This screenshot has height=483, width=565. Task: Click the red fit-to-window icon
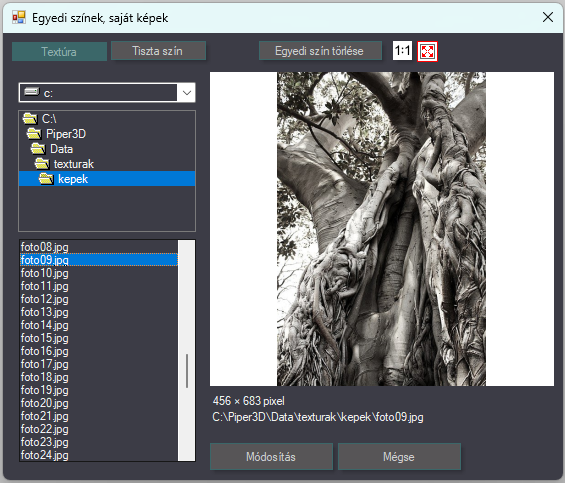(x=427, y=51)
